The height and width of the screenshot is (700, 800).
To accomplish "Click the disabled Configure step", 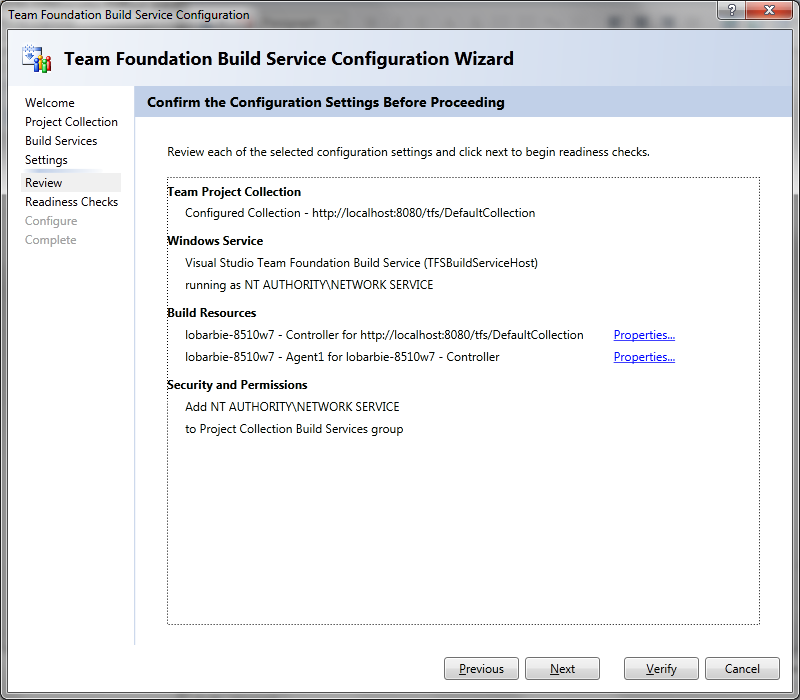I will 51,221.
